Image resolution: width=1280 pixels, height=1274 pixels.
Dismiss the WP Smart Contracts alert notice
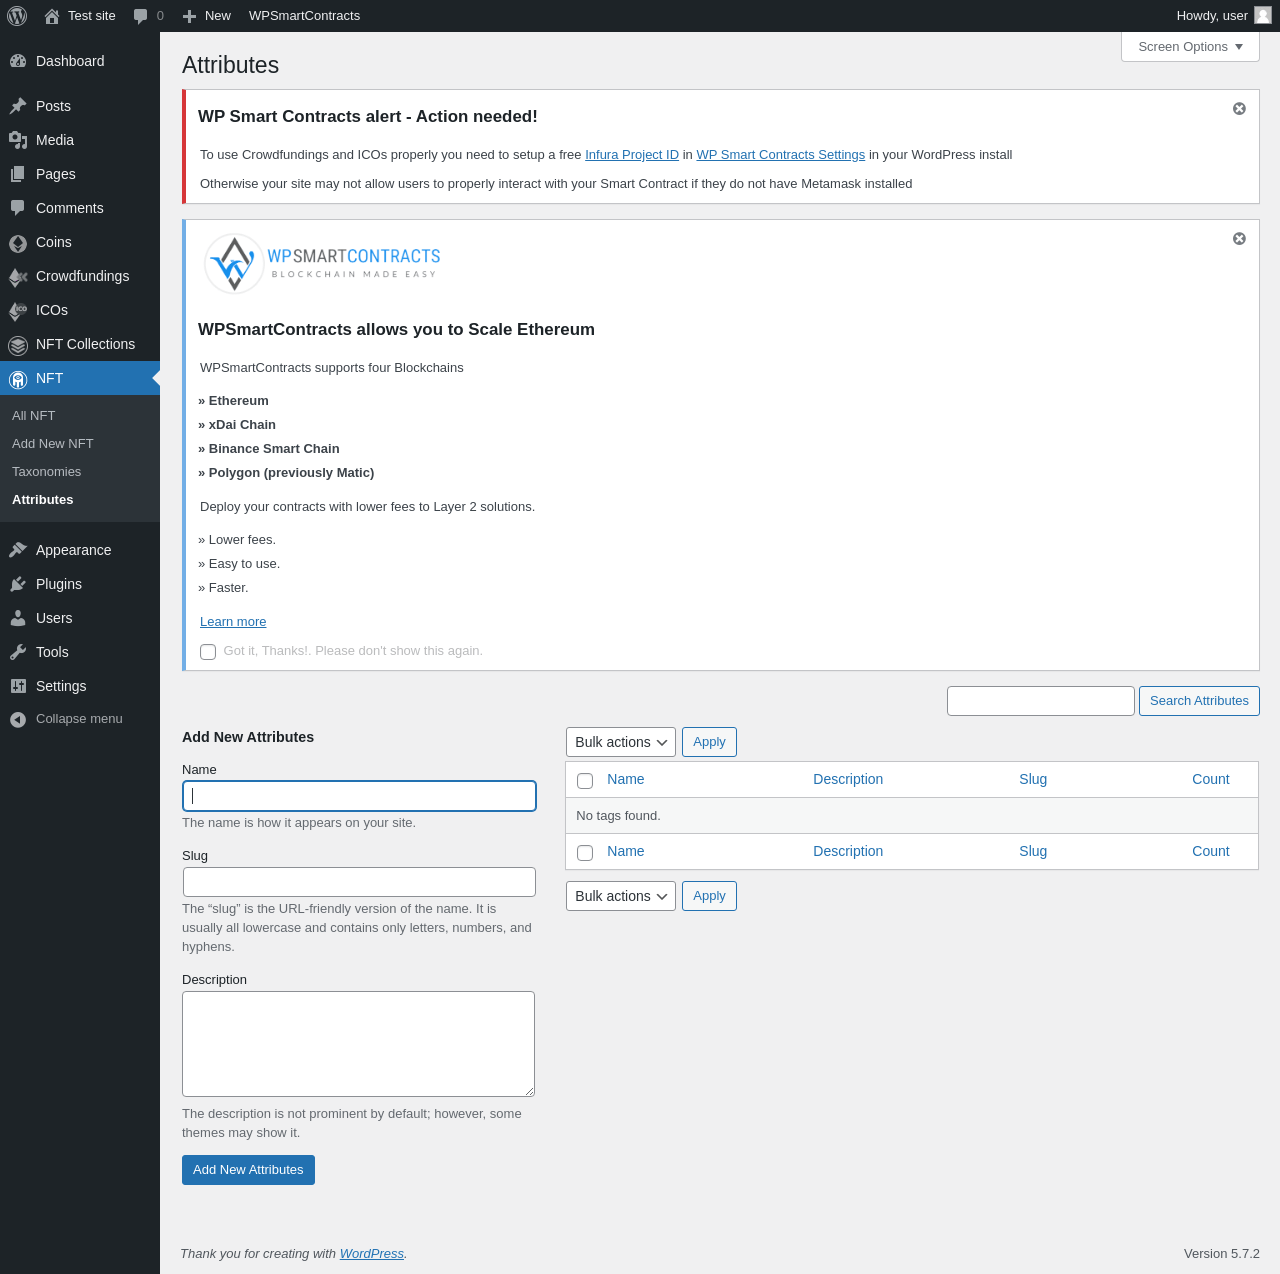(1239, 108)
